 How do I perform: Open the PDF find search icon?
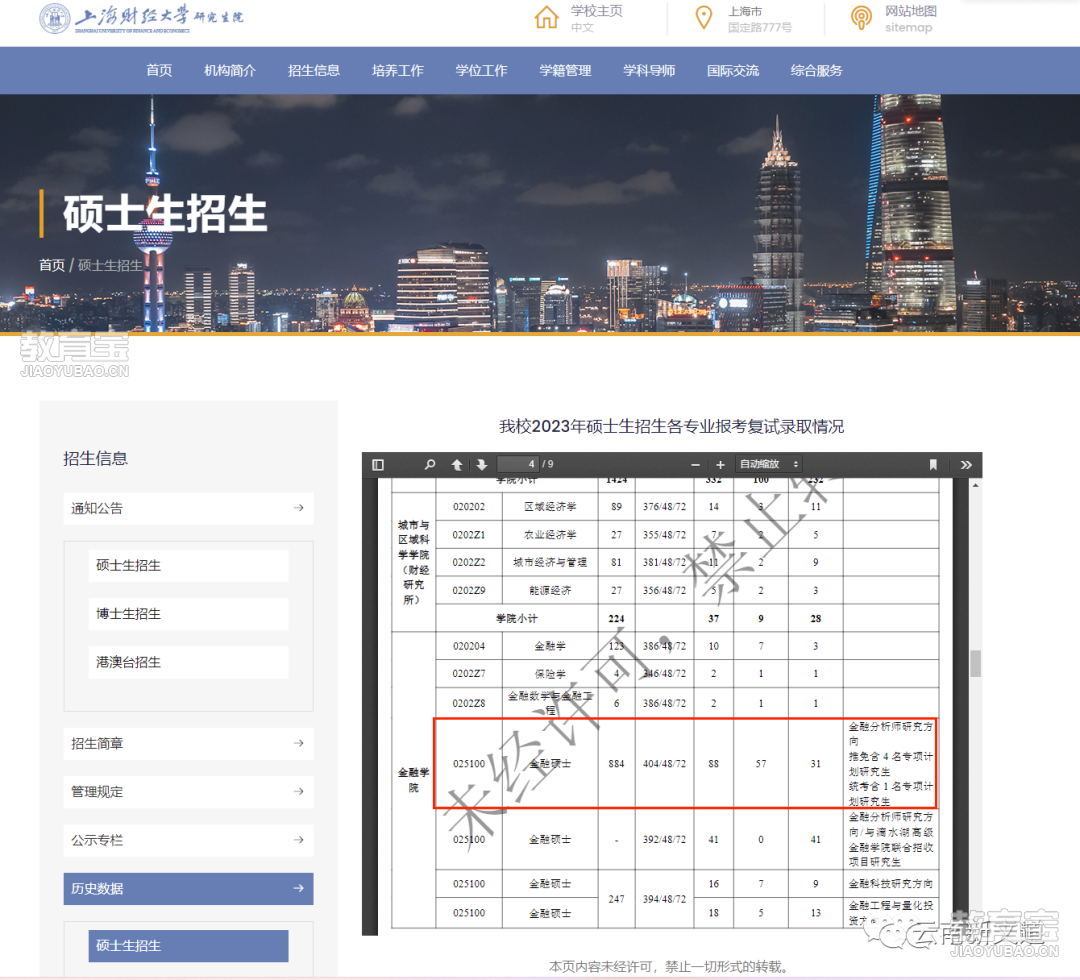click(x=430, y=464)
